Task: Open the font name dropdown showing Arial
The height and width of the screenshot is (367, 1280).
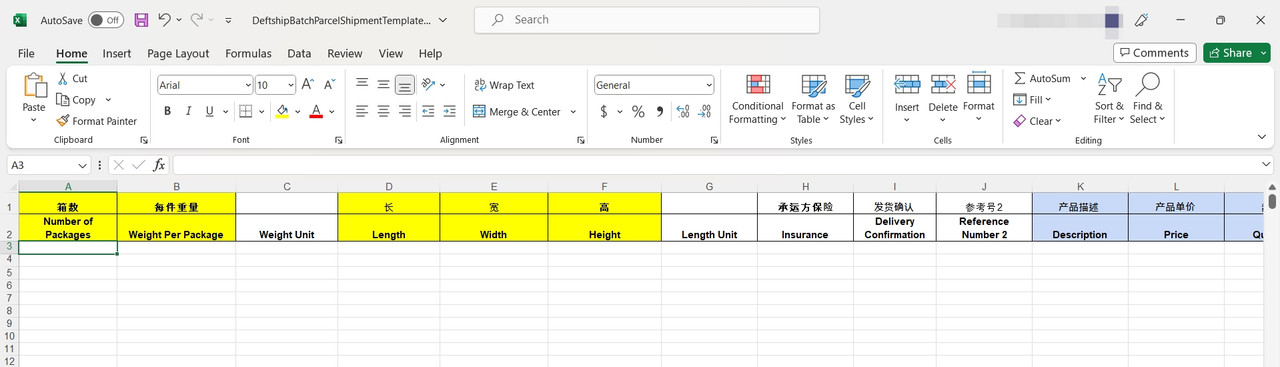Action: [205, 85]
